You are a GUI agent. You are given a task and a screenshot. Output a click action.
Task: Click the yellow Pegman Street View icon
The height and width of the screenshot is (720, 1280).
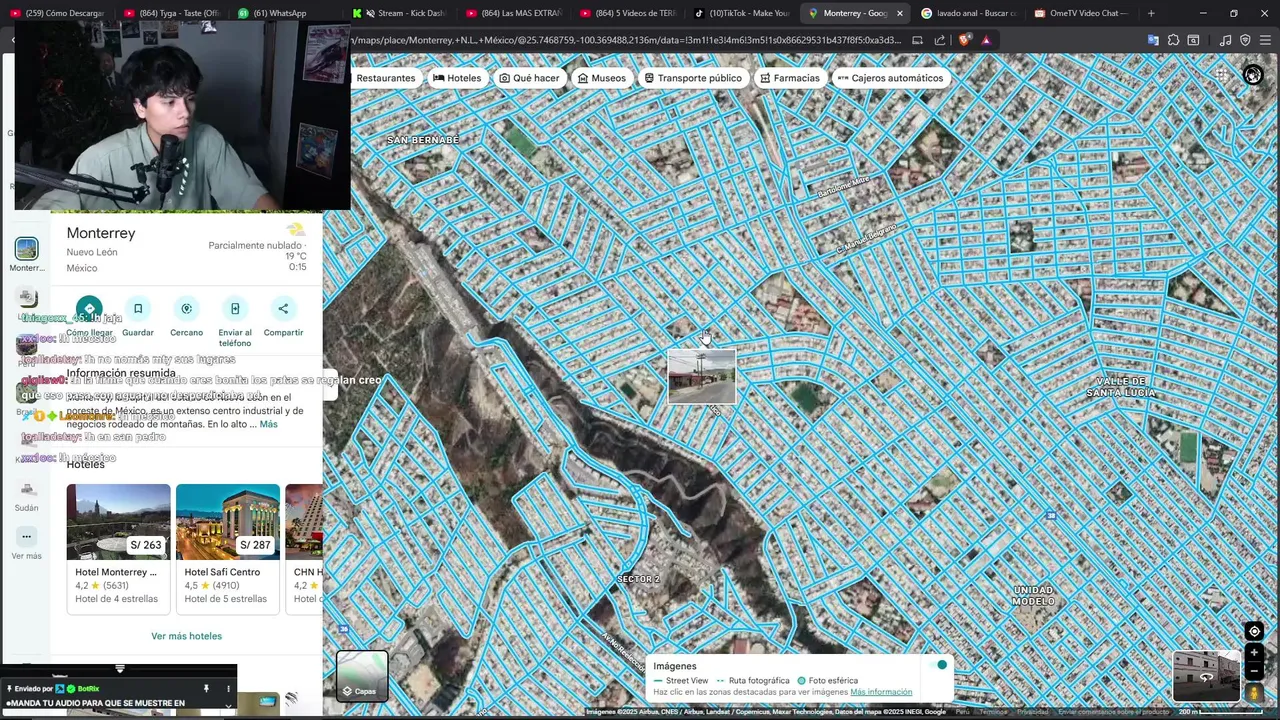[x=1254, y=692]
